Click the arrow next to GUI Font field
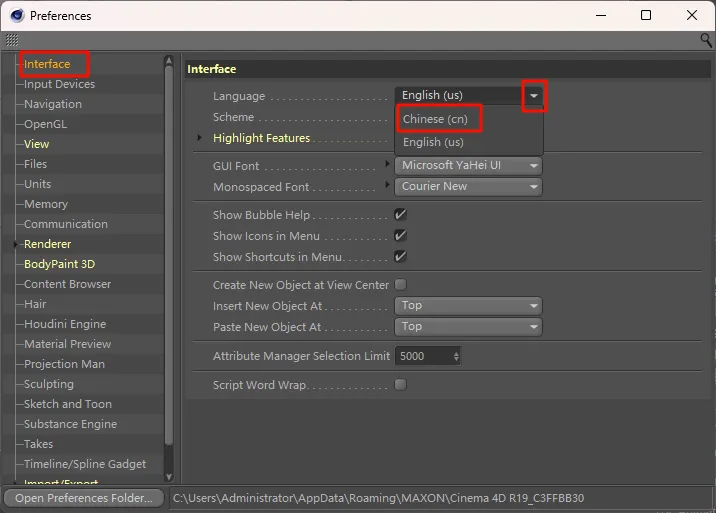 click(x=387, y=163)
